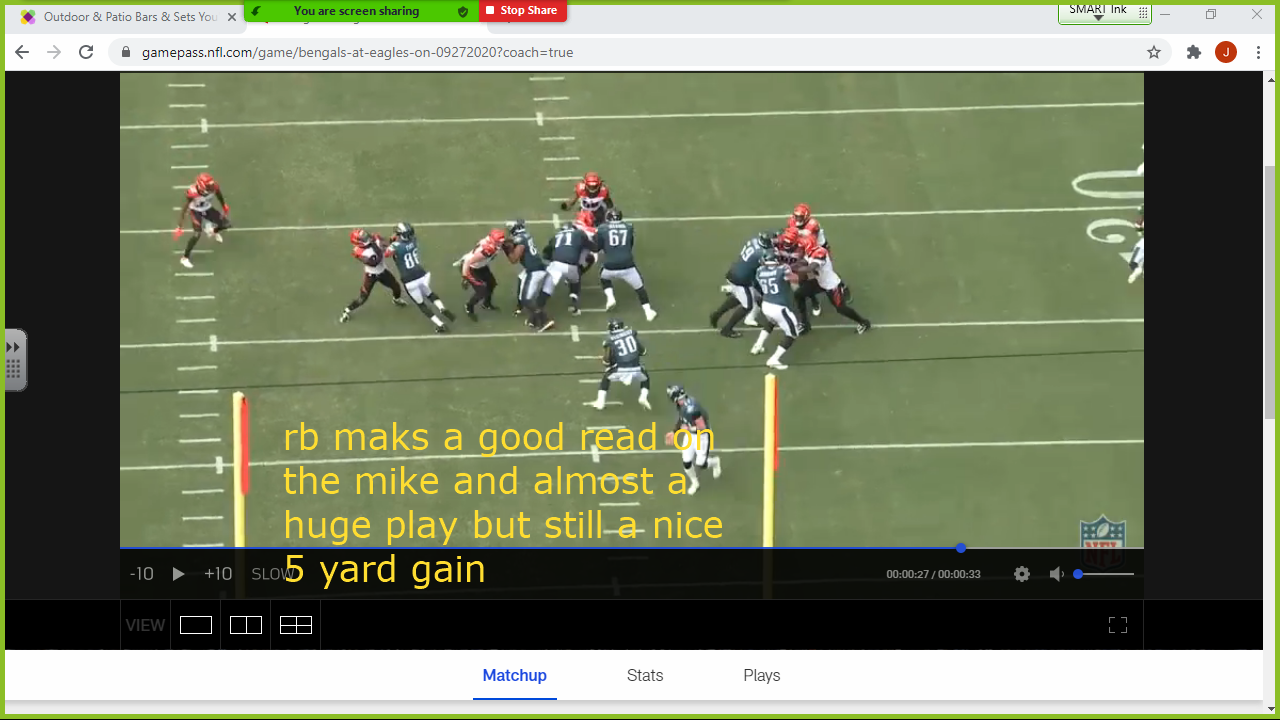This screenshot has width=1280, height=720.
Task: Toggle playback with the play button
Action: pyautogui.click(x=178, y=573)
